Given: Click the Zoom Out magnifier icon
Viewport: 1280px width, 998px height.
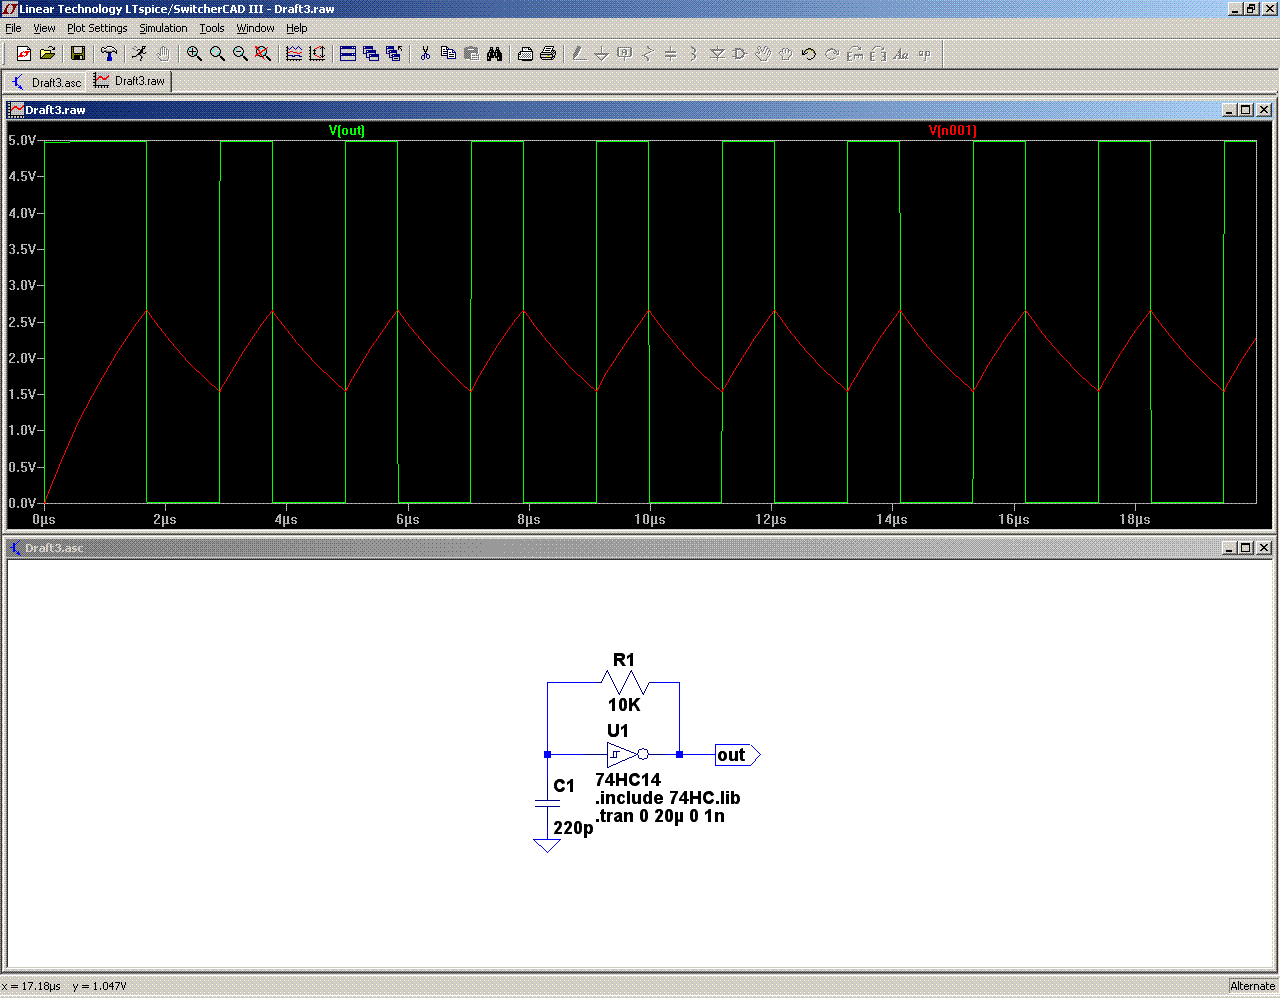Looking at the screenshot, I should click(240, 54).
